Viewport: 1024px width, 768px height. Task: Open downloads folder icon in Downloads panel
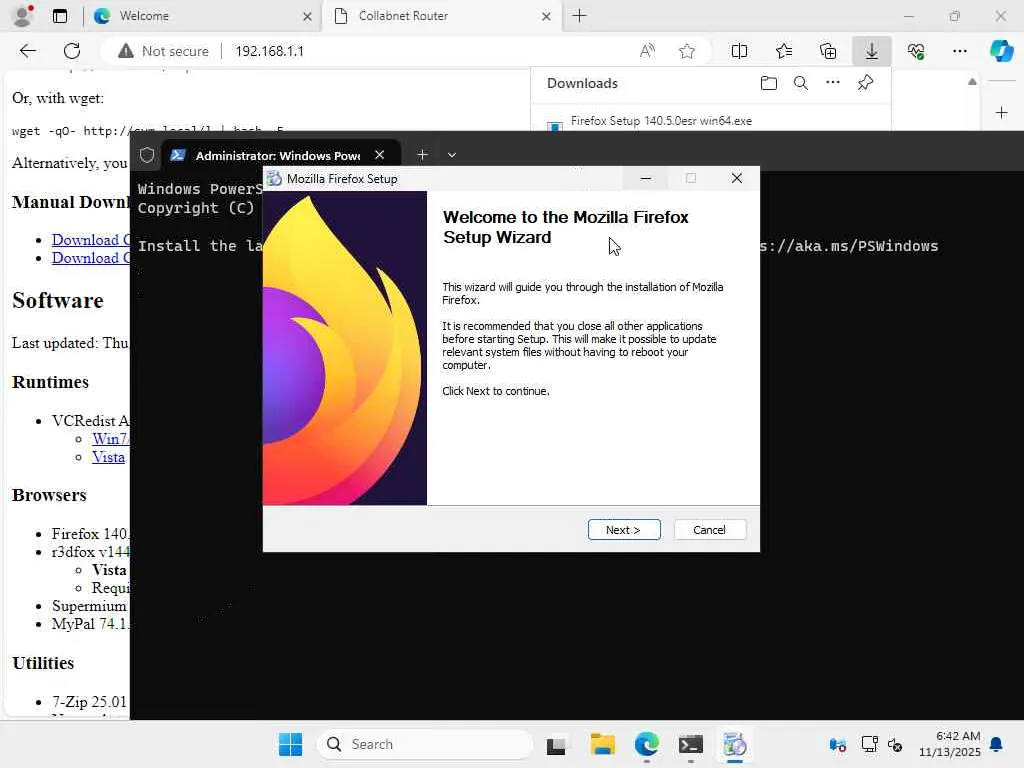(769, 83)
